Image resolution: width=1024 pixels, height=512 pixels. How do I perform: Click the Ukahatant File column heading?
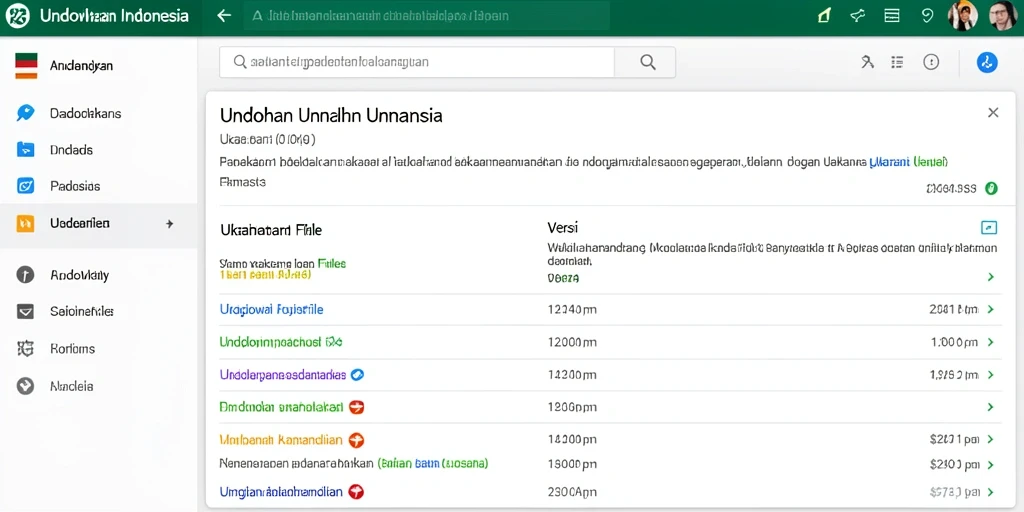coord(271,230)
